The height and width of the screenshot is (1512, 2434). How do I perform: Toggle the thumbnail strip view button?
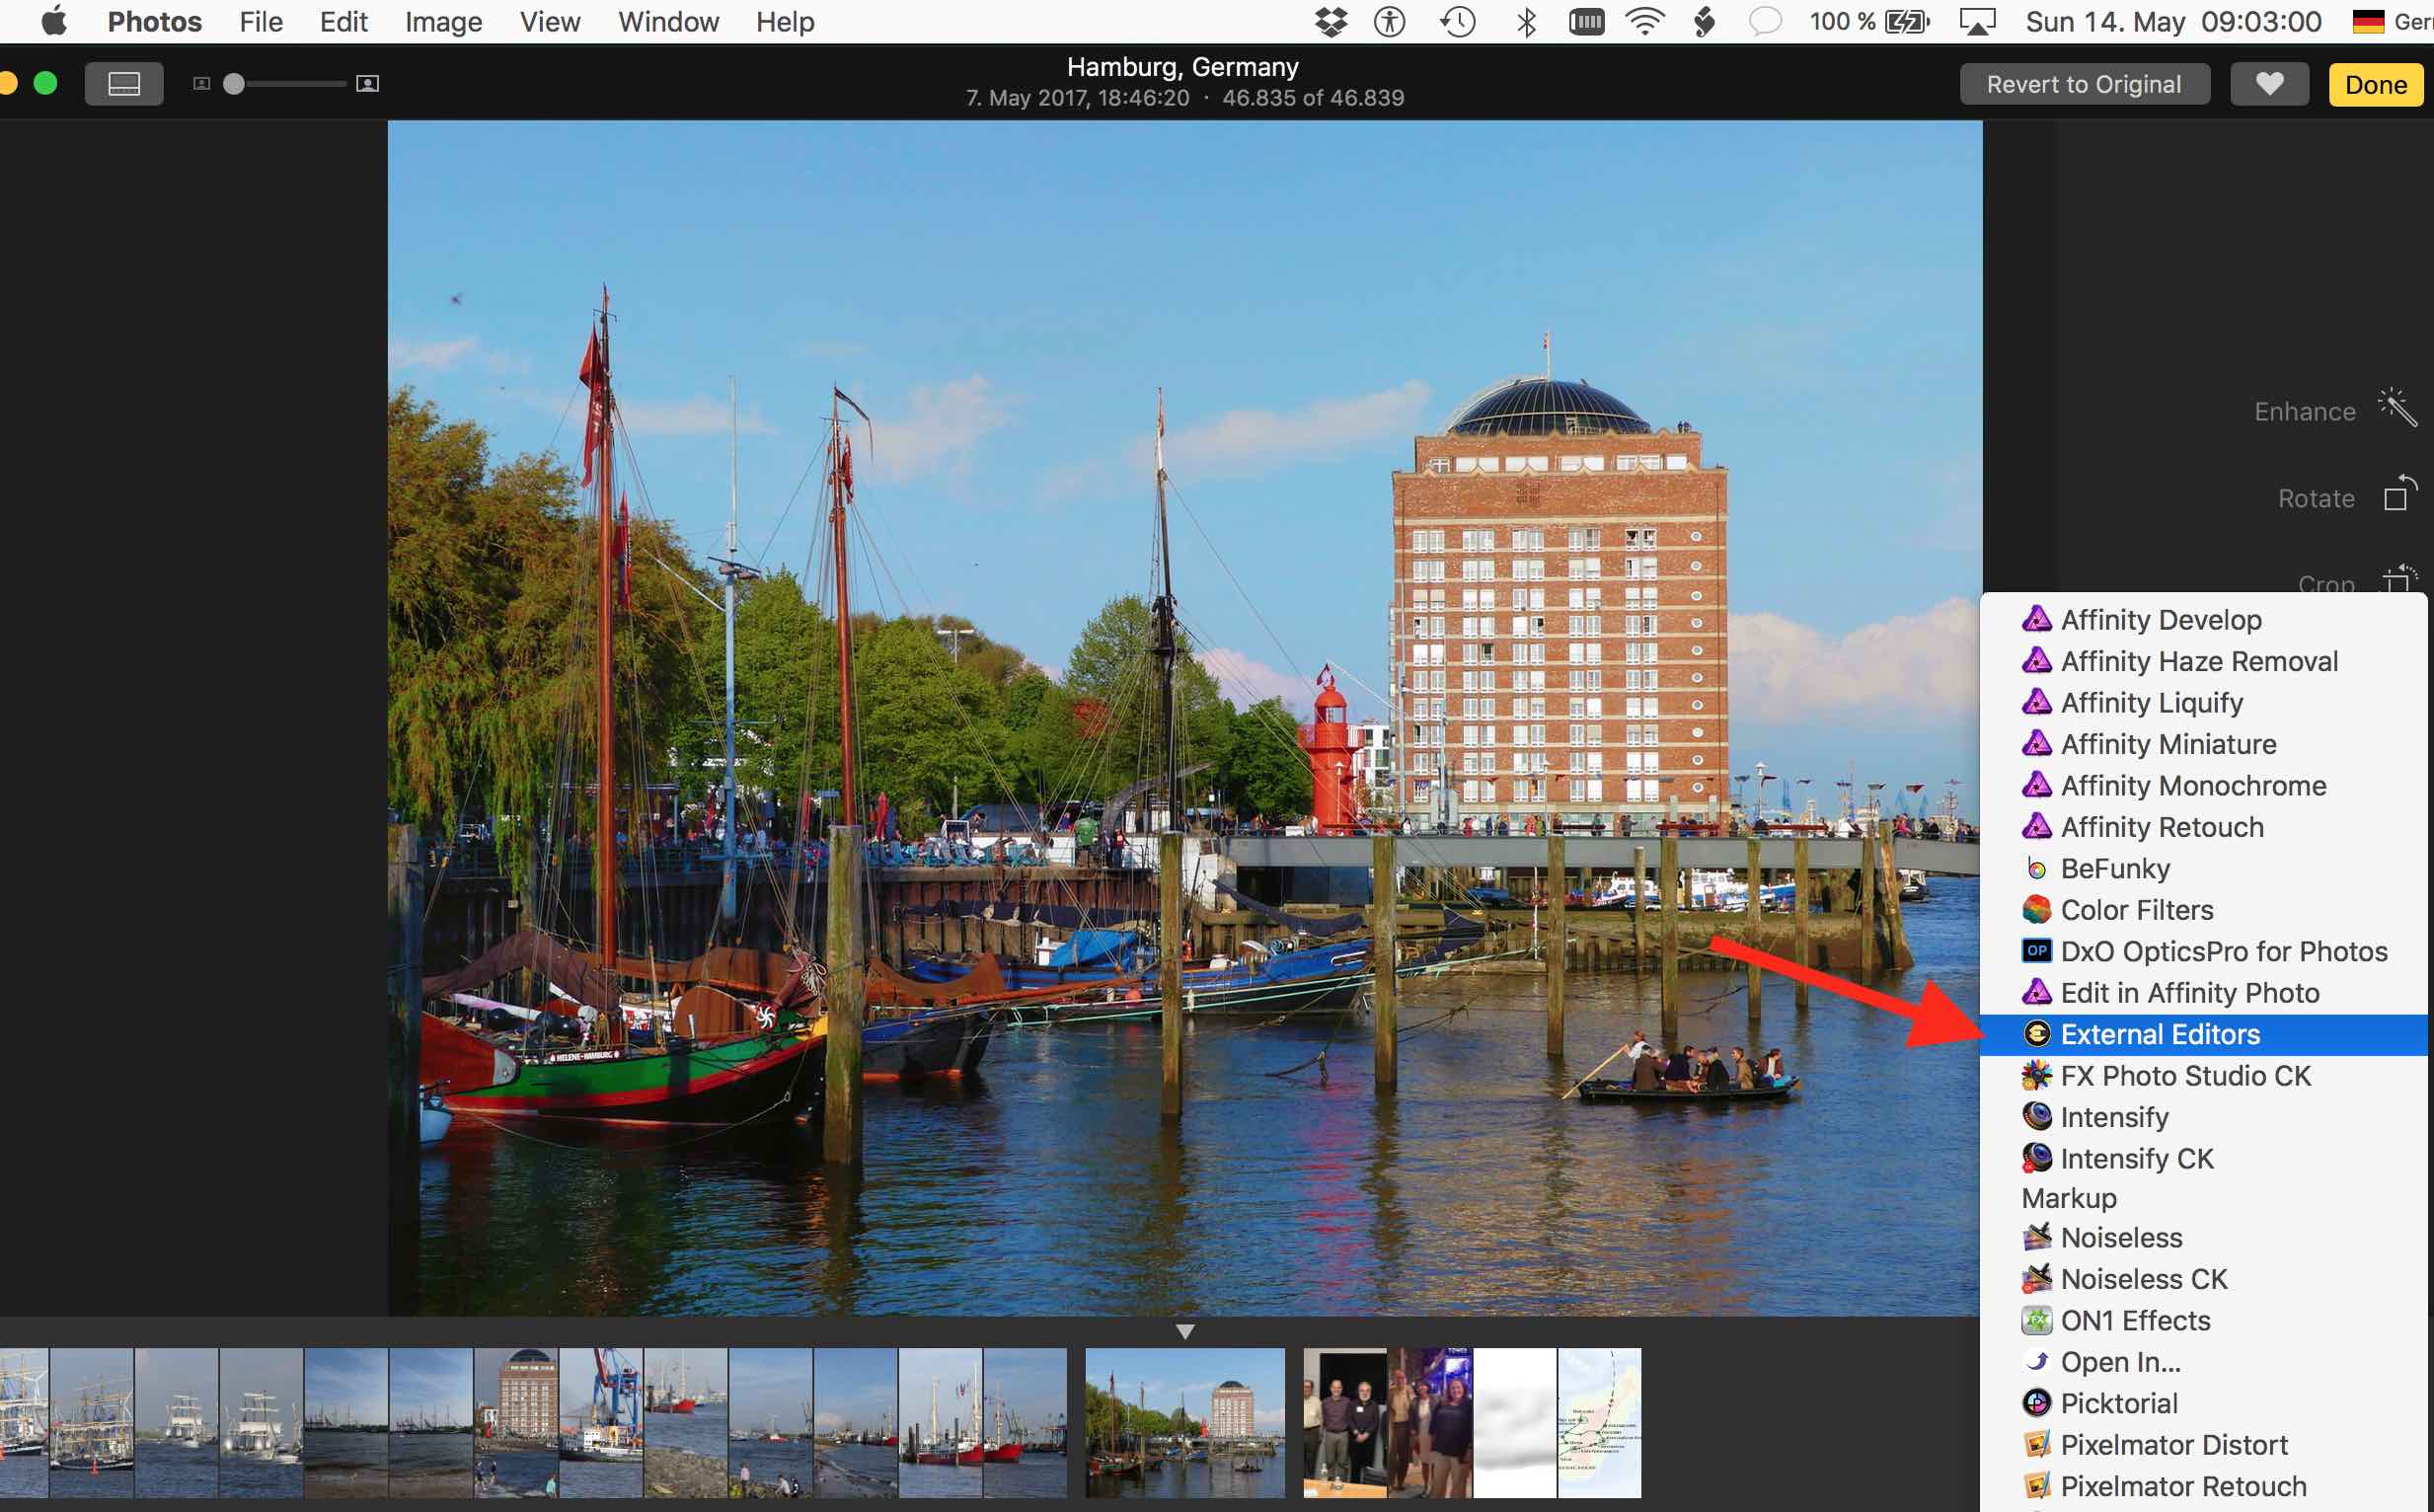[x=124, y=84]
